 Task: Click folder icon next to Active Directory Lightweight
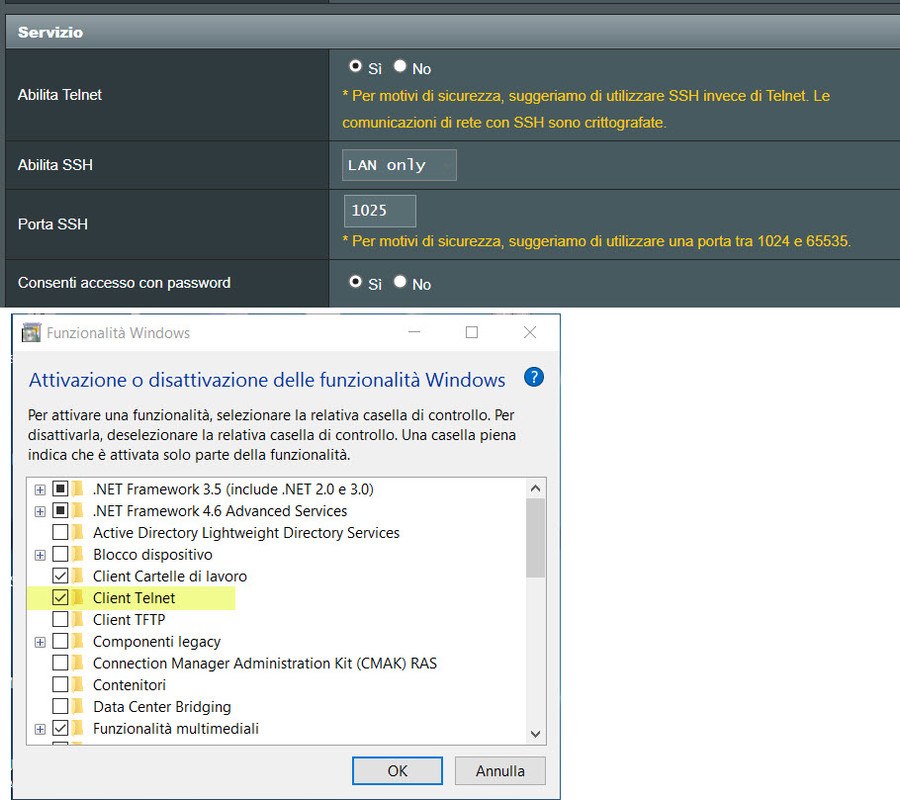click(78, 532)
